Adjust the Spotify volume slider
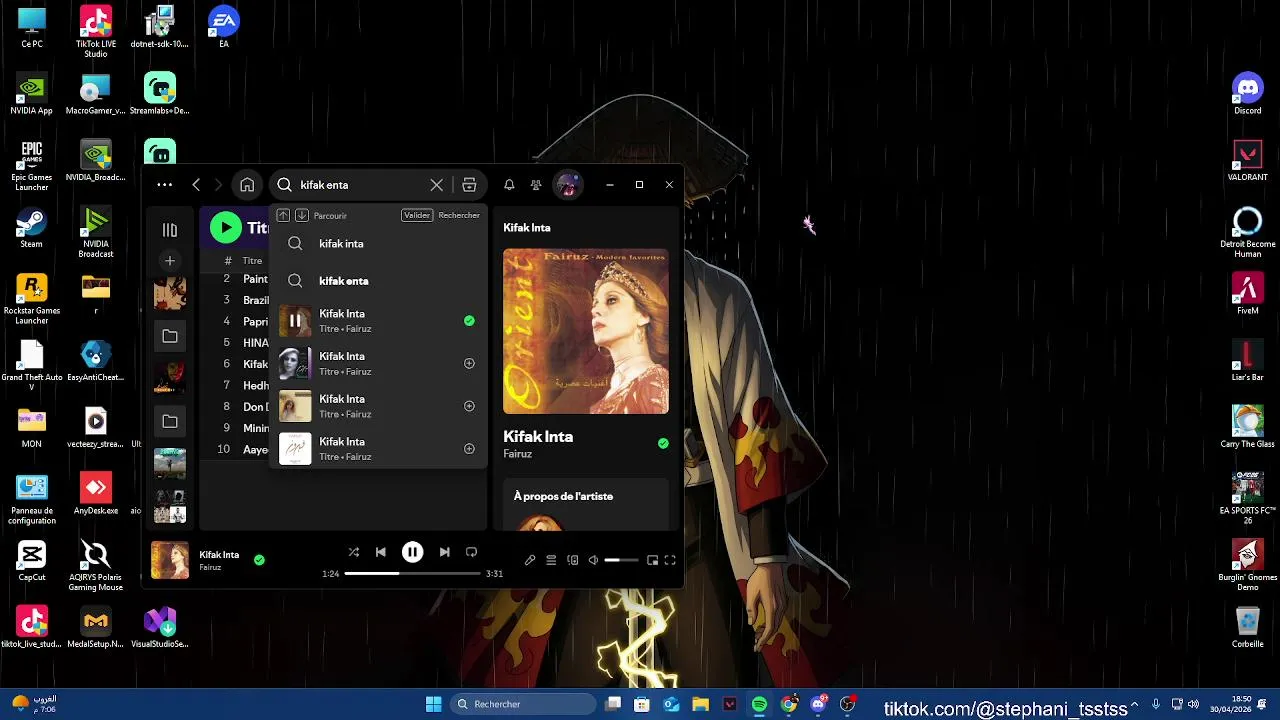 [x=621, y=560]
